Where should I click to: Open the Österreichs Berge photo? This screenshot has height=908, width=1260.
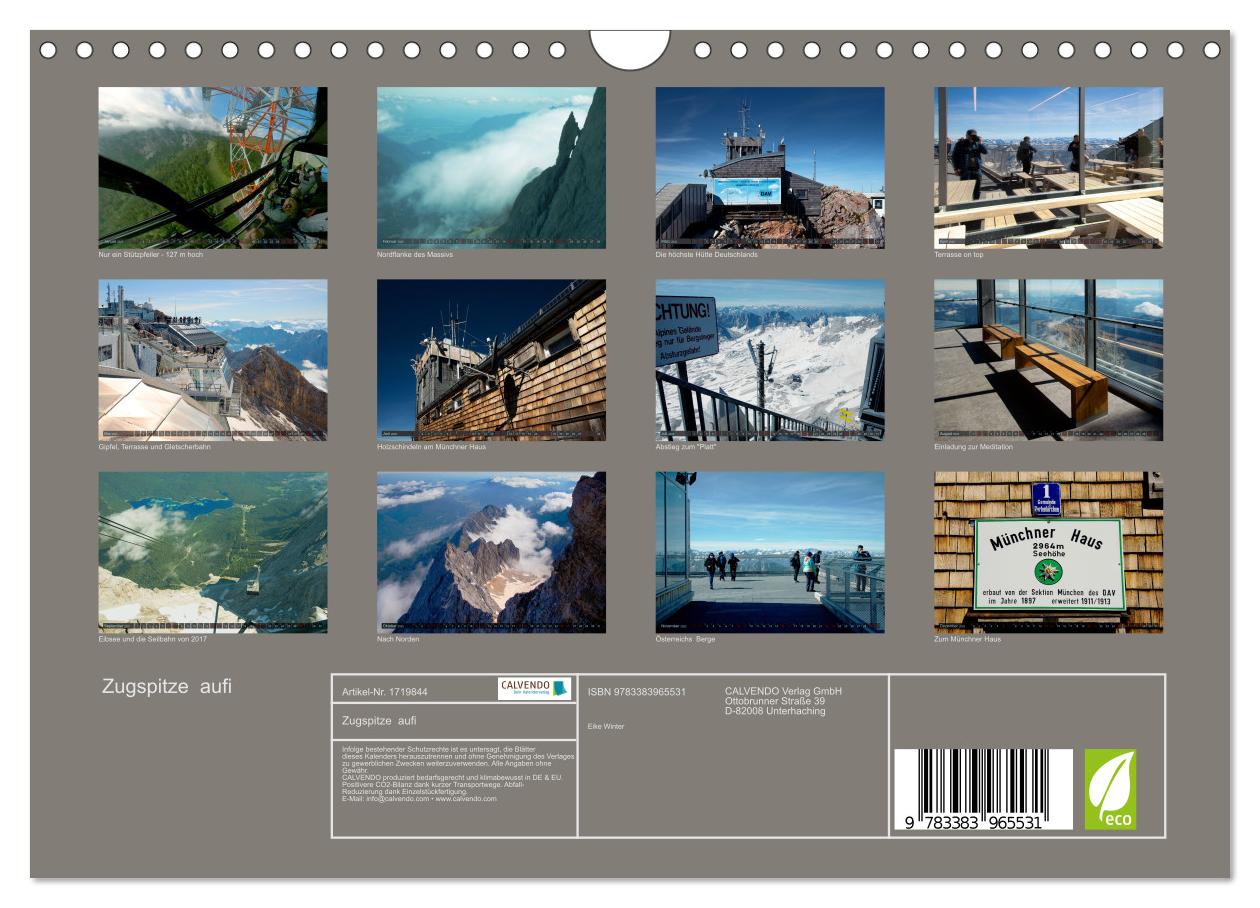(770, 553)
